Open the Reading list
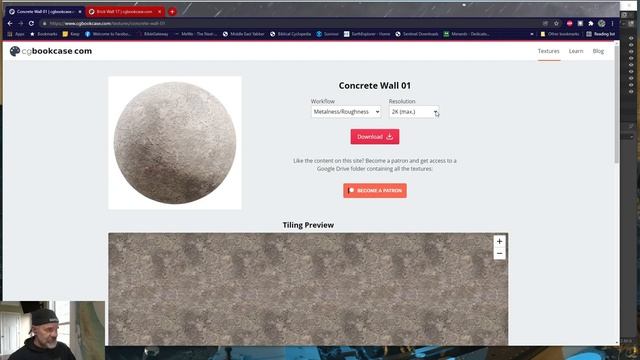Screen dimensions: 640x360 coord(601,34)
